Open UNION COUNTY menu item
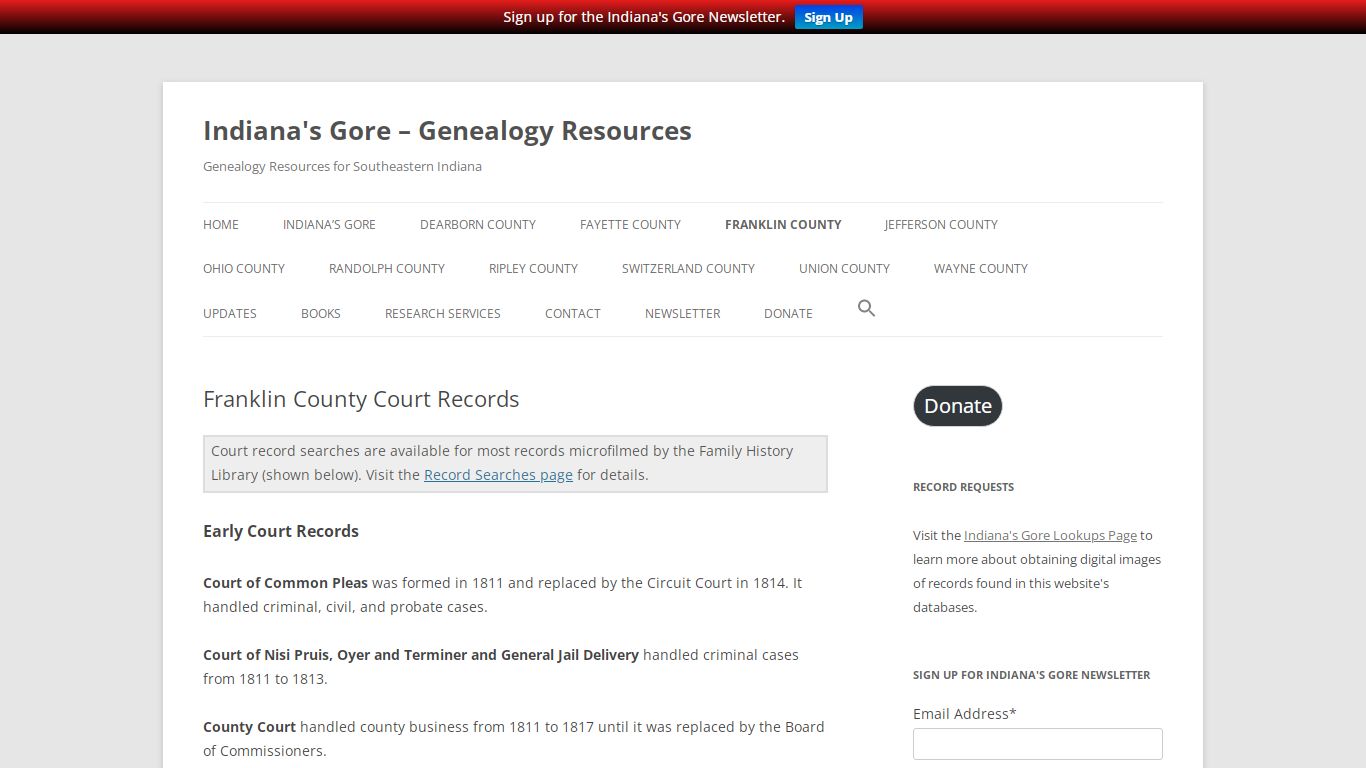 click(x=844, y=269)
